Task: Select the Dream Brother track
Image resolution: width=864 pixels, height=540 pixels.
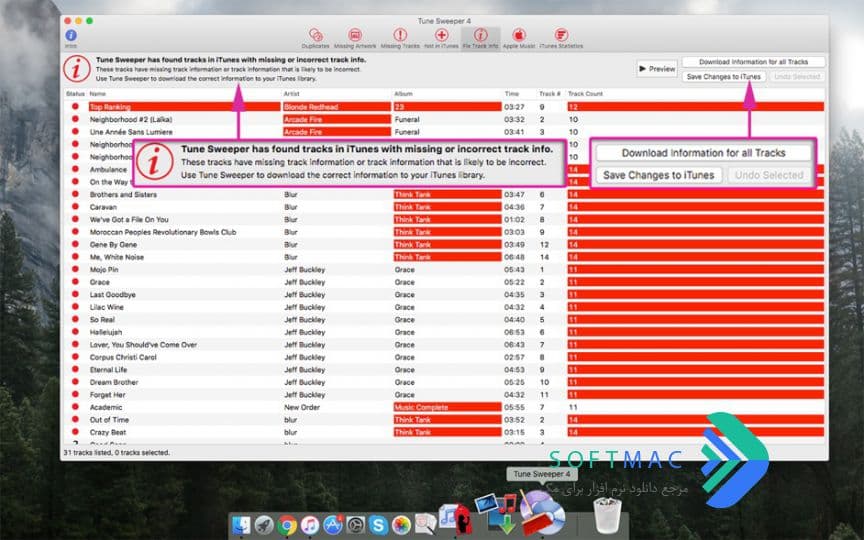Action: [x=114, y=382]
